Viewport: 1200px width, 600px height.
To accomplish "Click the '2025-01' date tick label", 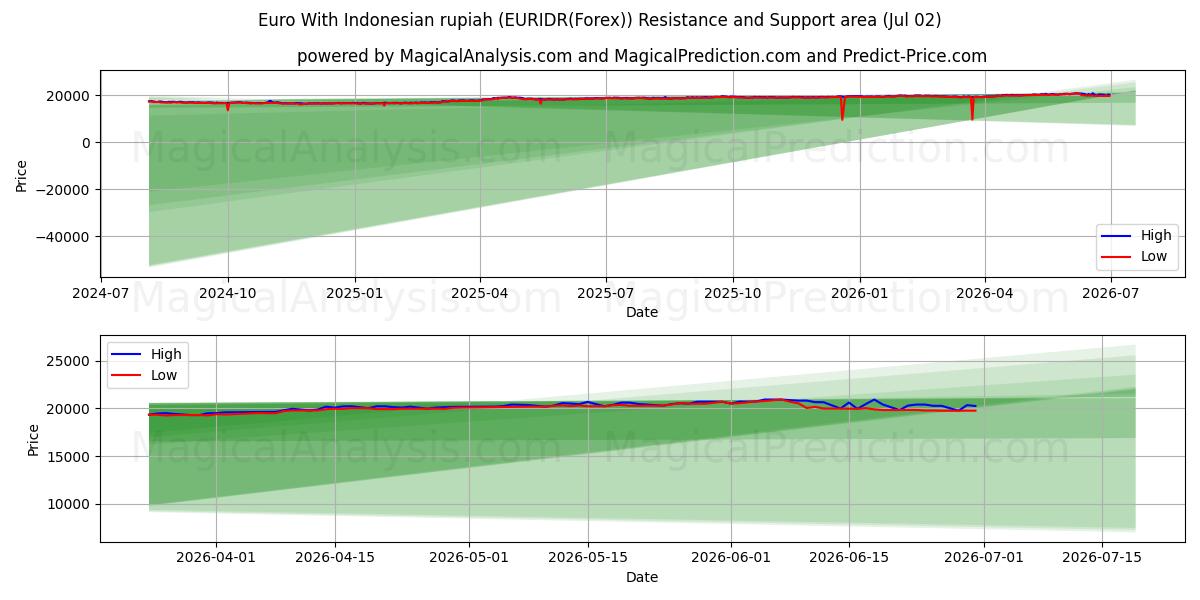I will (355, 293).
